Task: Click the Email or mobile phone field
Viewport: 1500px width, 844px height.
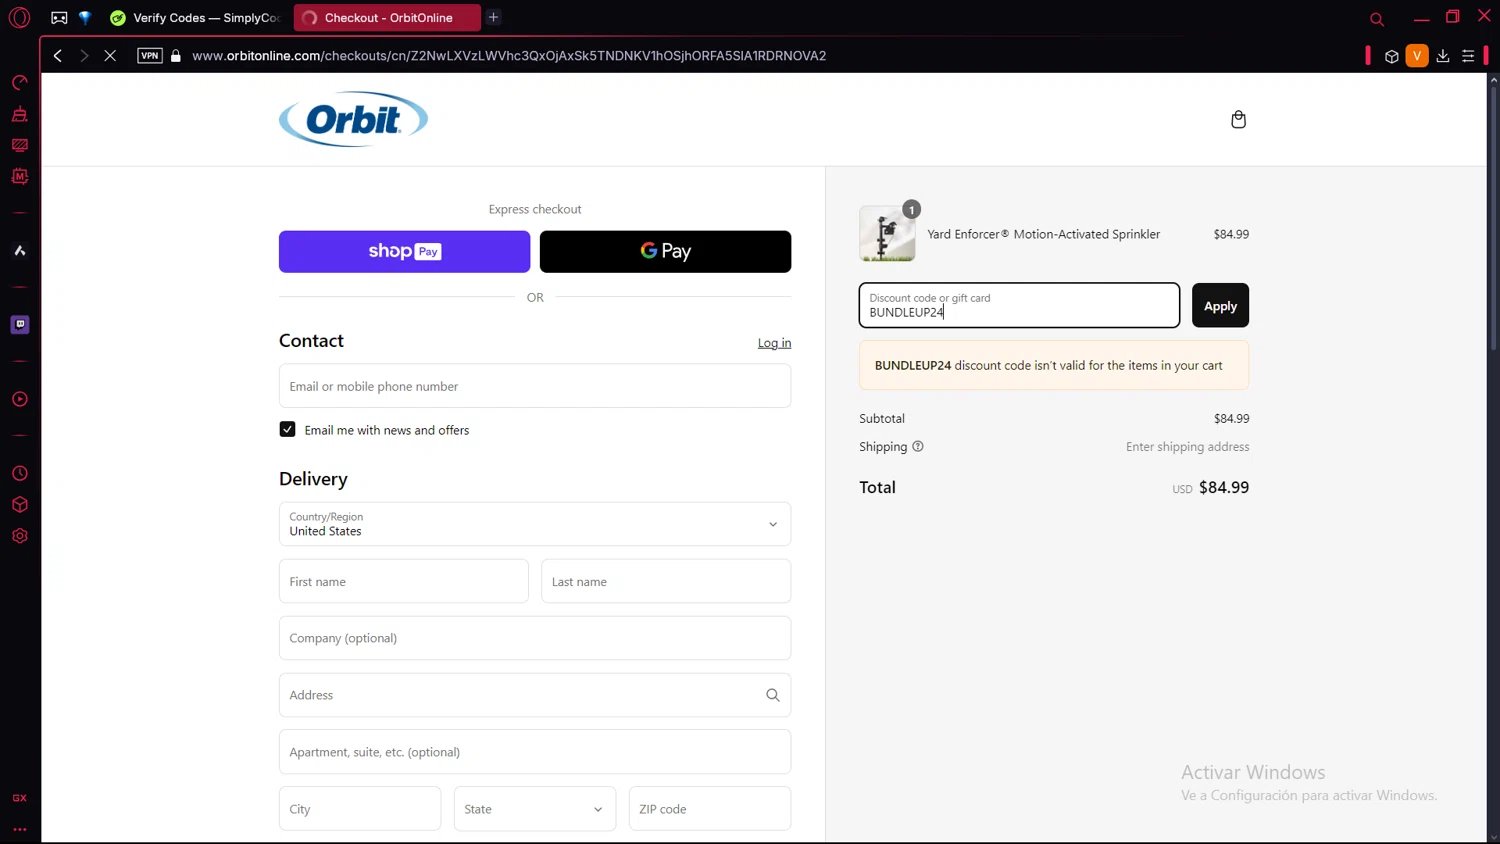Action: (x=535, y=386)
